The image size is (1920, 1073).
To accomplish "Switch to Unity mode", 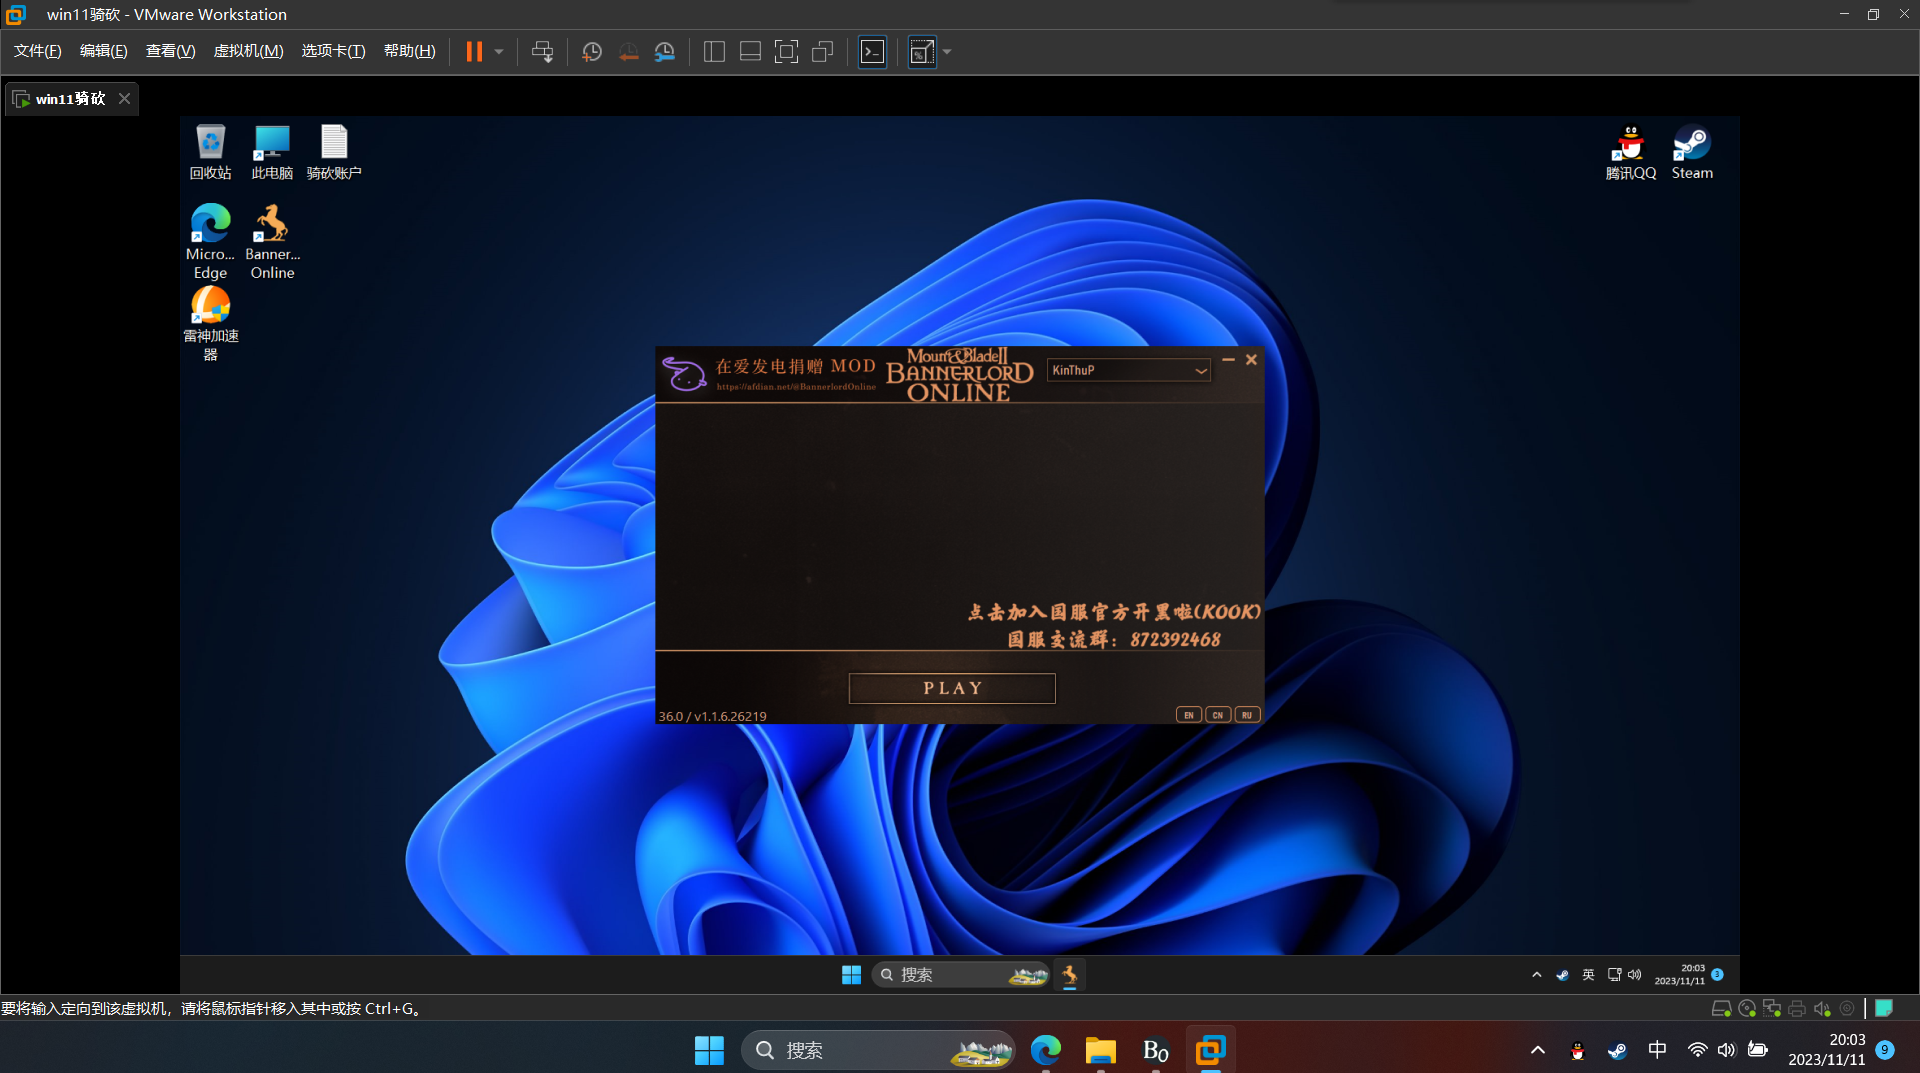I will (x=822, y=52).
